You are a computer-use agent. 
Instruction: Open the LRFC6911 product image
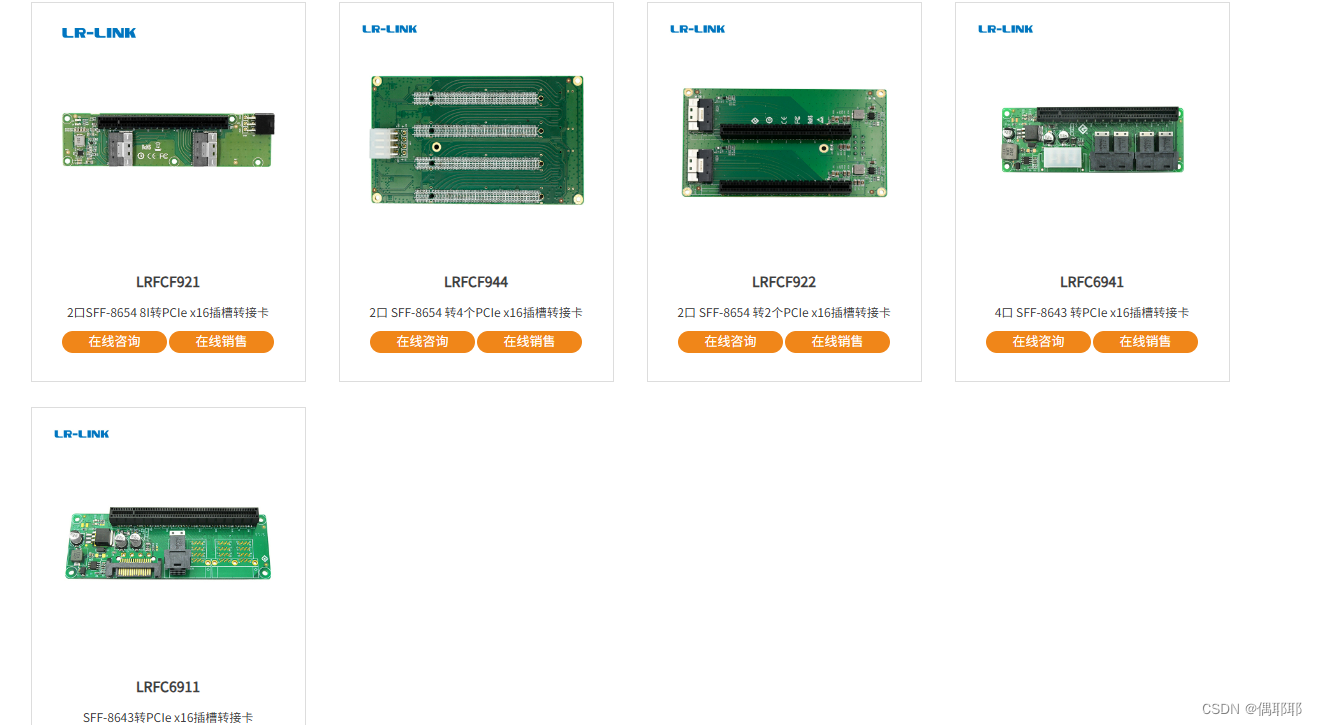click(169, 544)
